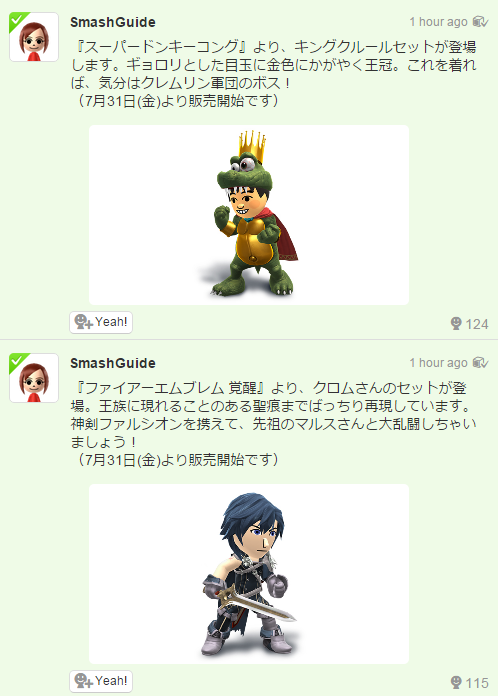This screenshot has width=498, height=696.
Task: Open the King K. Rool set post text
Action: coord(273,74)
